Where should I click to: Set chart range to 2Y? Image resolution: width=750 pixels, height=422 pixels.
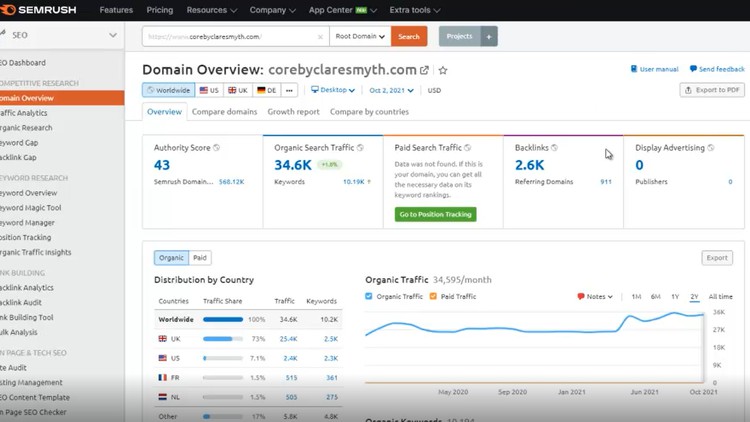(x=695, y=297)
